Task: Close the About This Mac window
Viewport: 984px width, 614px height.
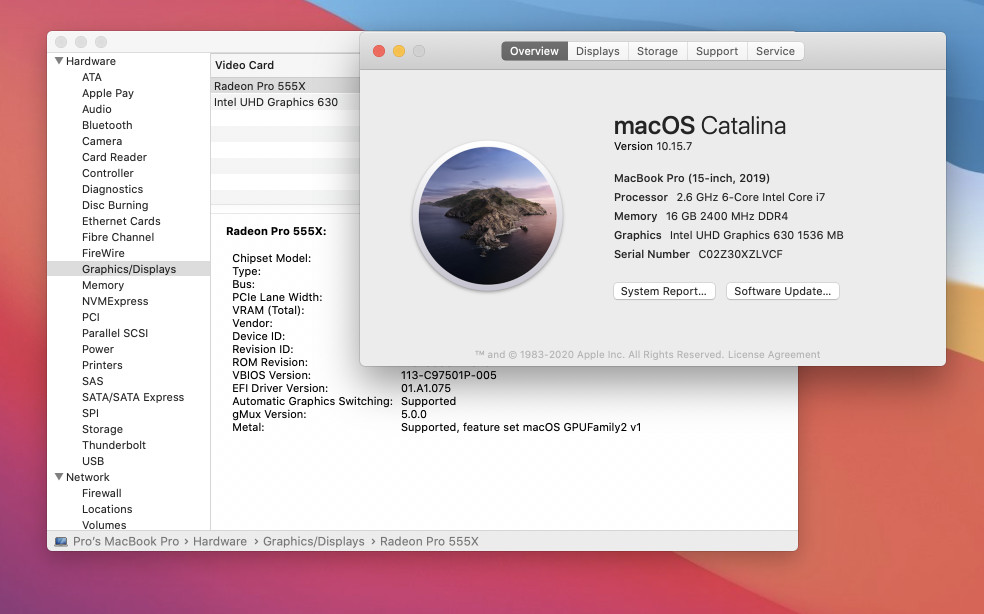Action: tap(379, 51)
